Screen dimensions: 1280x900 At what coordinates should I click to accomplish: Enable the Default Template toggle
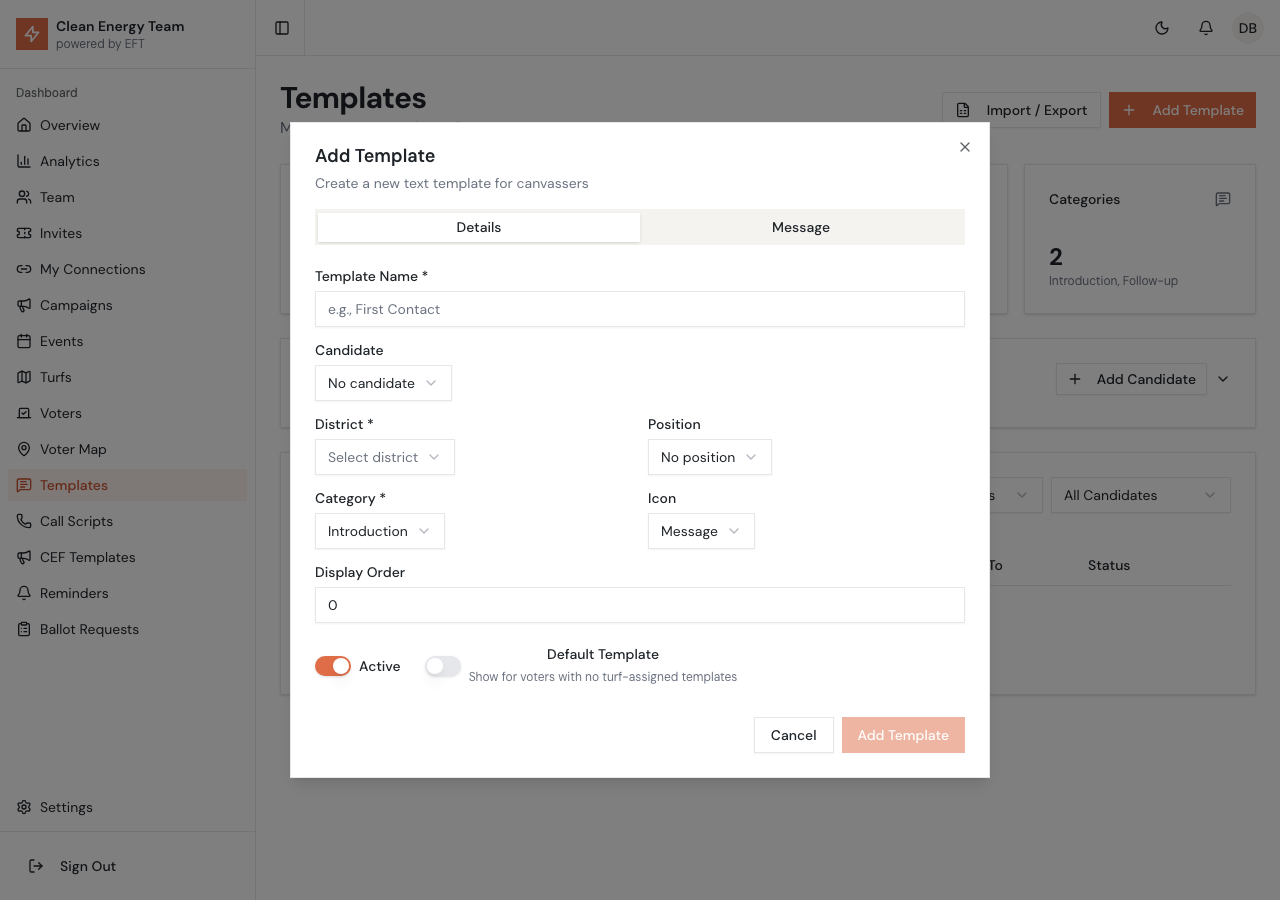pyautogui.click(x=442, y=666)
